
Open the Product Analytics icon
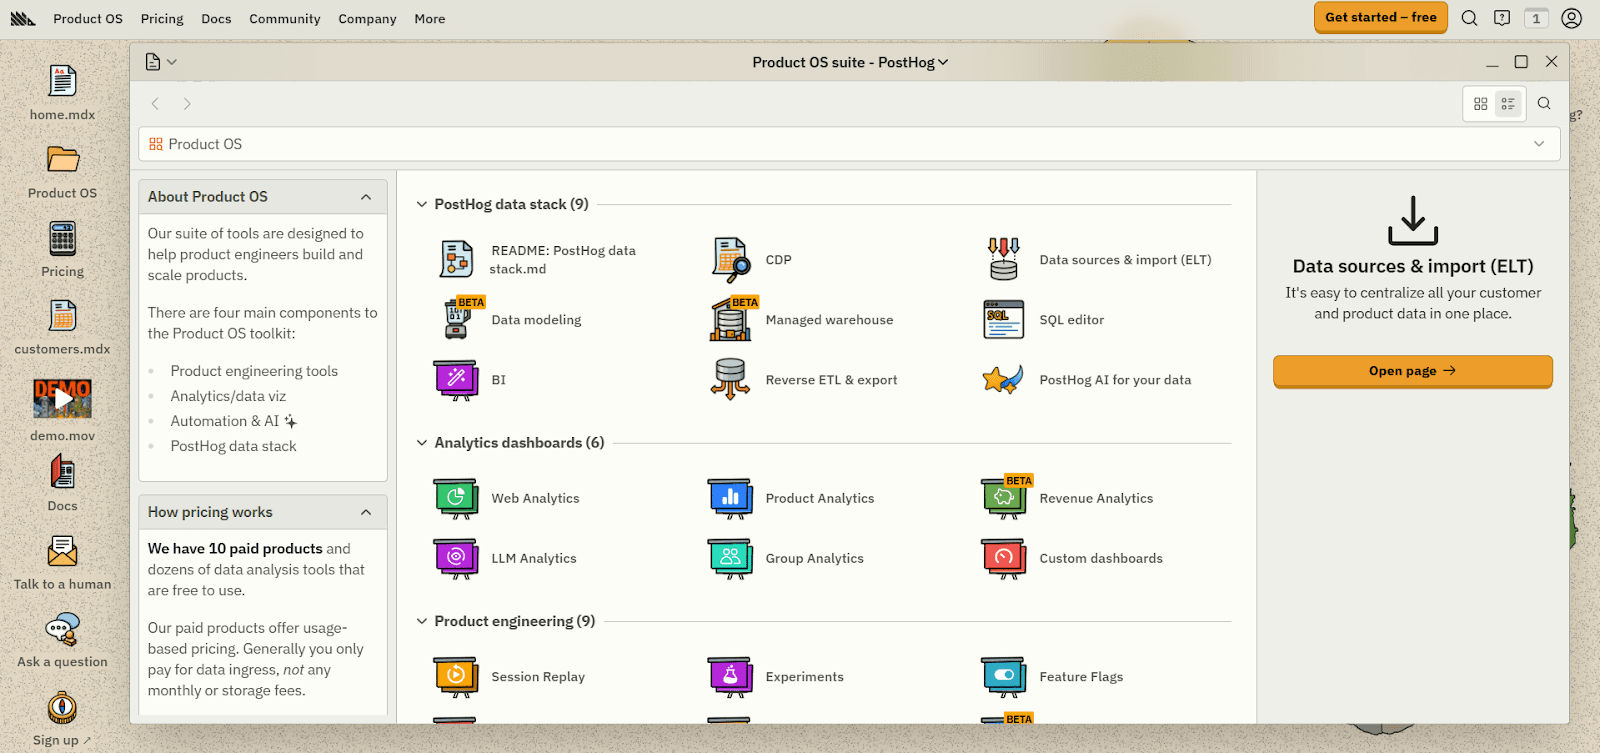731,498
